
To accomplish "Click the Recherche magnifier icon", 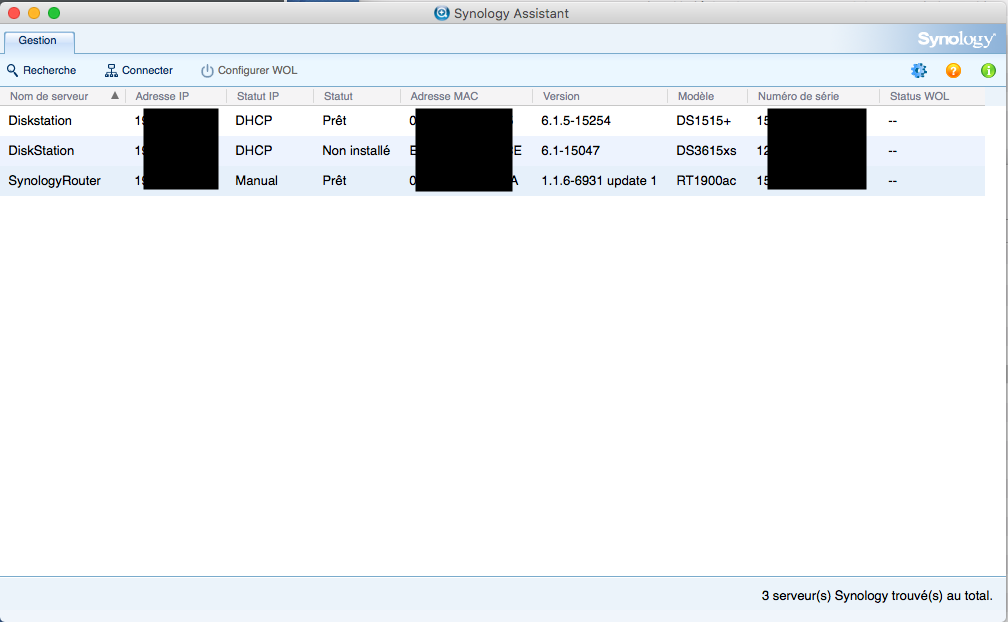I will click(12, 70).
